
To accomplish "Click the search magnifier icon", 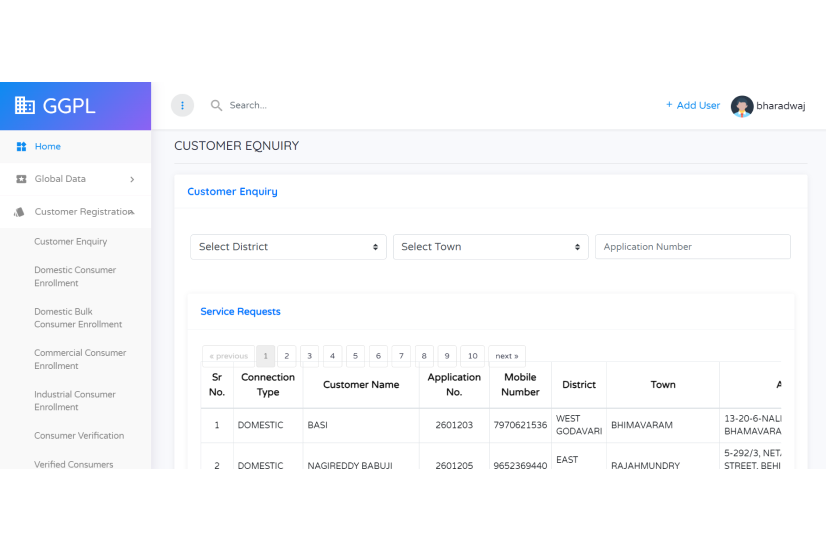I will [216, 105].
